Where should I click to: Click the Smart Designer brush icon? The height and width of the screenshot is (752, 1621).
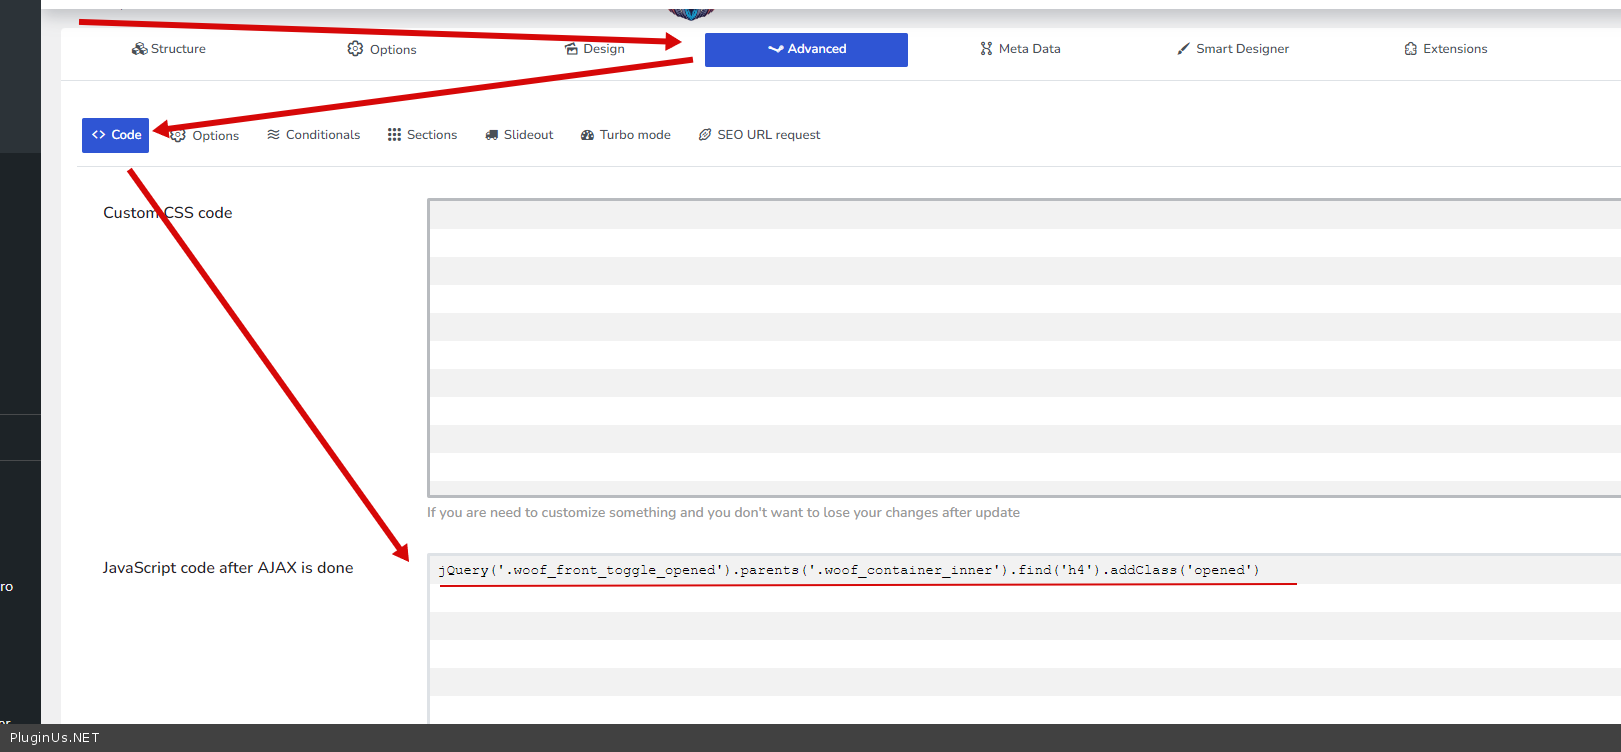1183,49
